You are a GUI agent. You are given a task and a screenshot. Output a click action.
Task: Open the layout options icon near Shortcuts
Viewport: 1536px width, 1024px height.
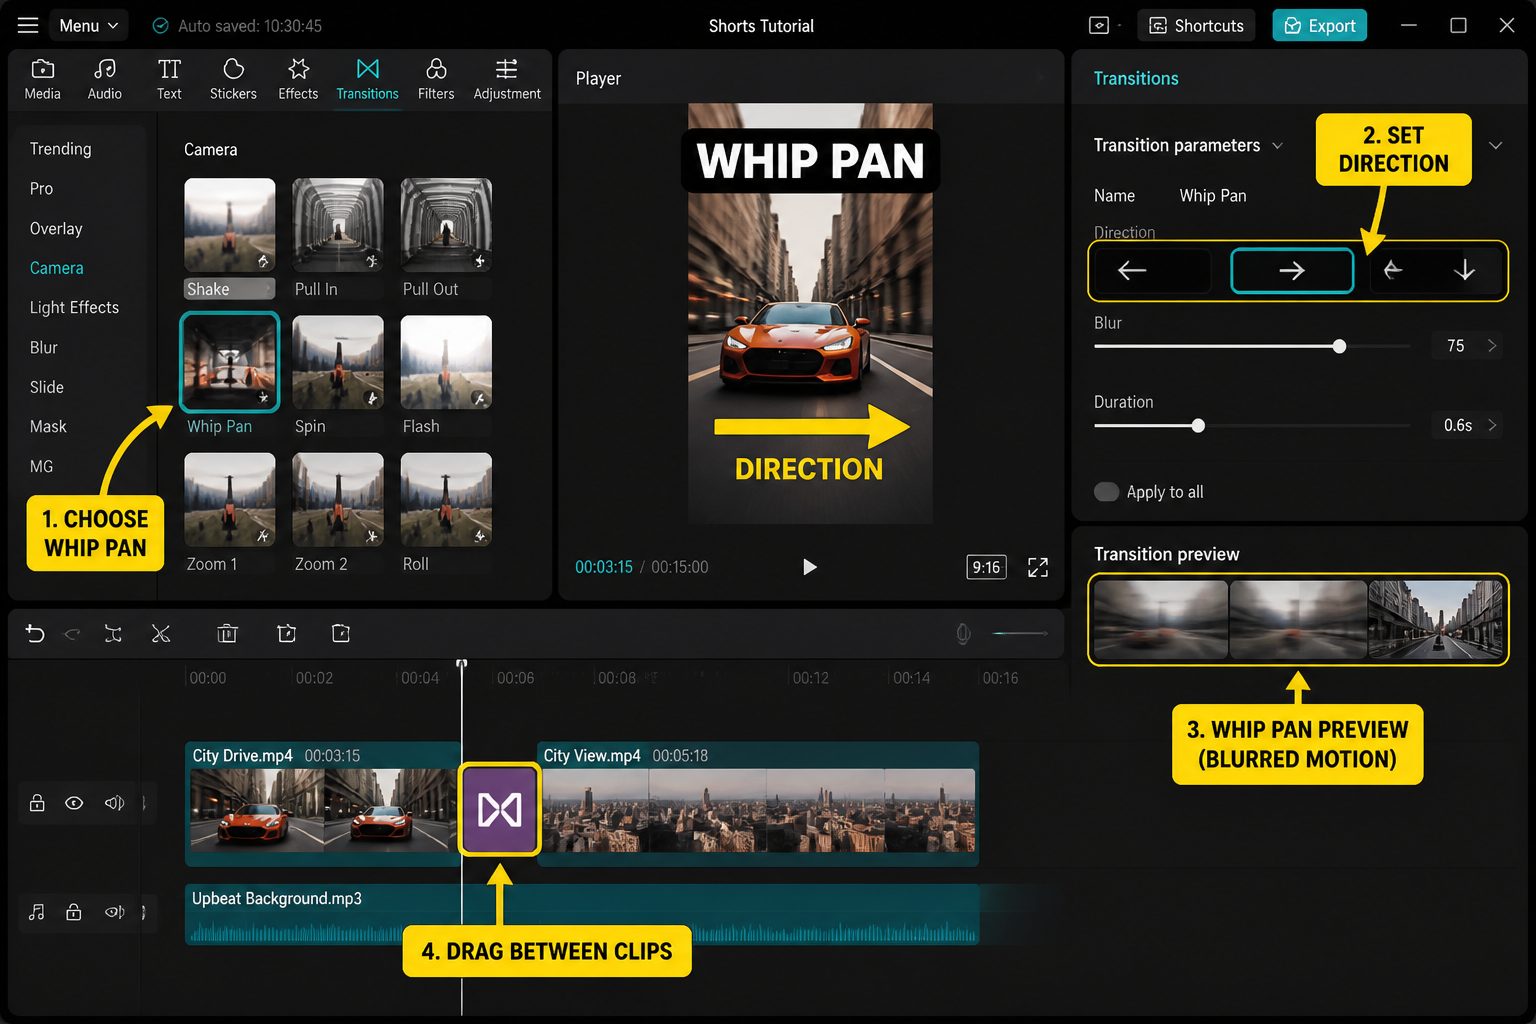point(1099,25)
